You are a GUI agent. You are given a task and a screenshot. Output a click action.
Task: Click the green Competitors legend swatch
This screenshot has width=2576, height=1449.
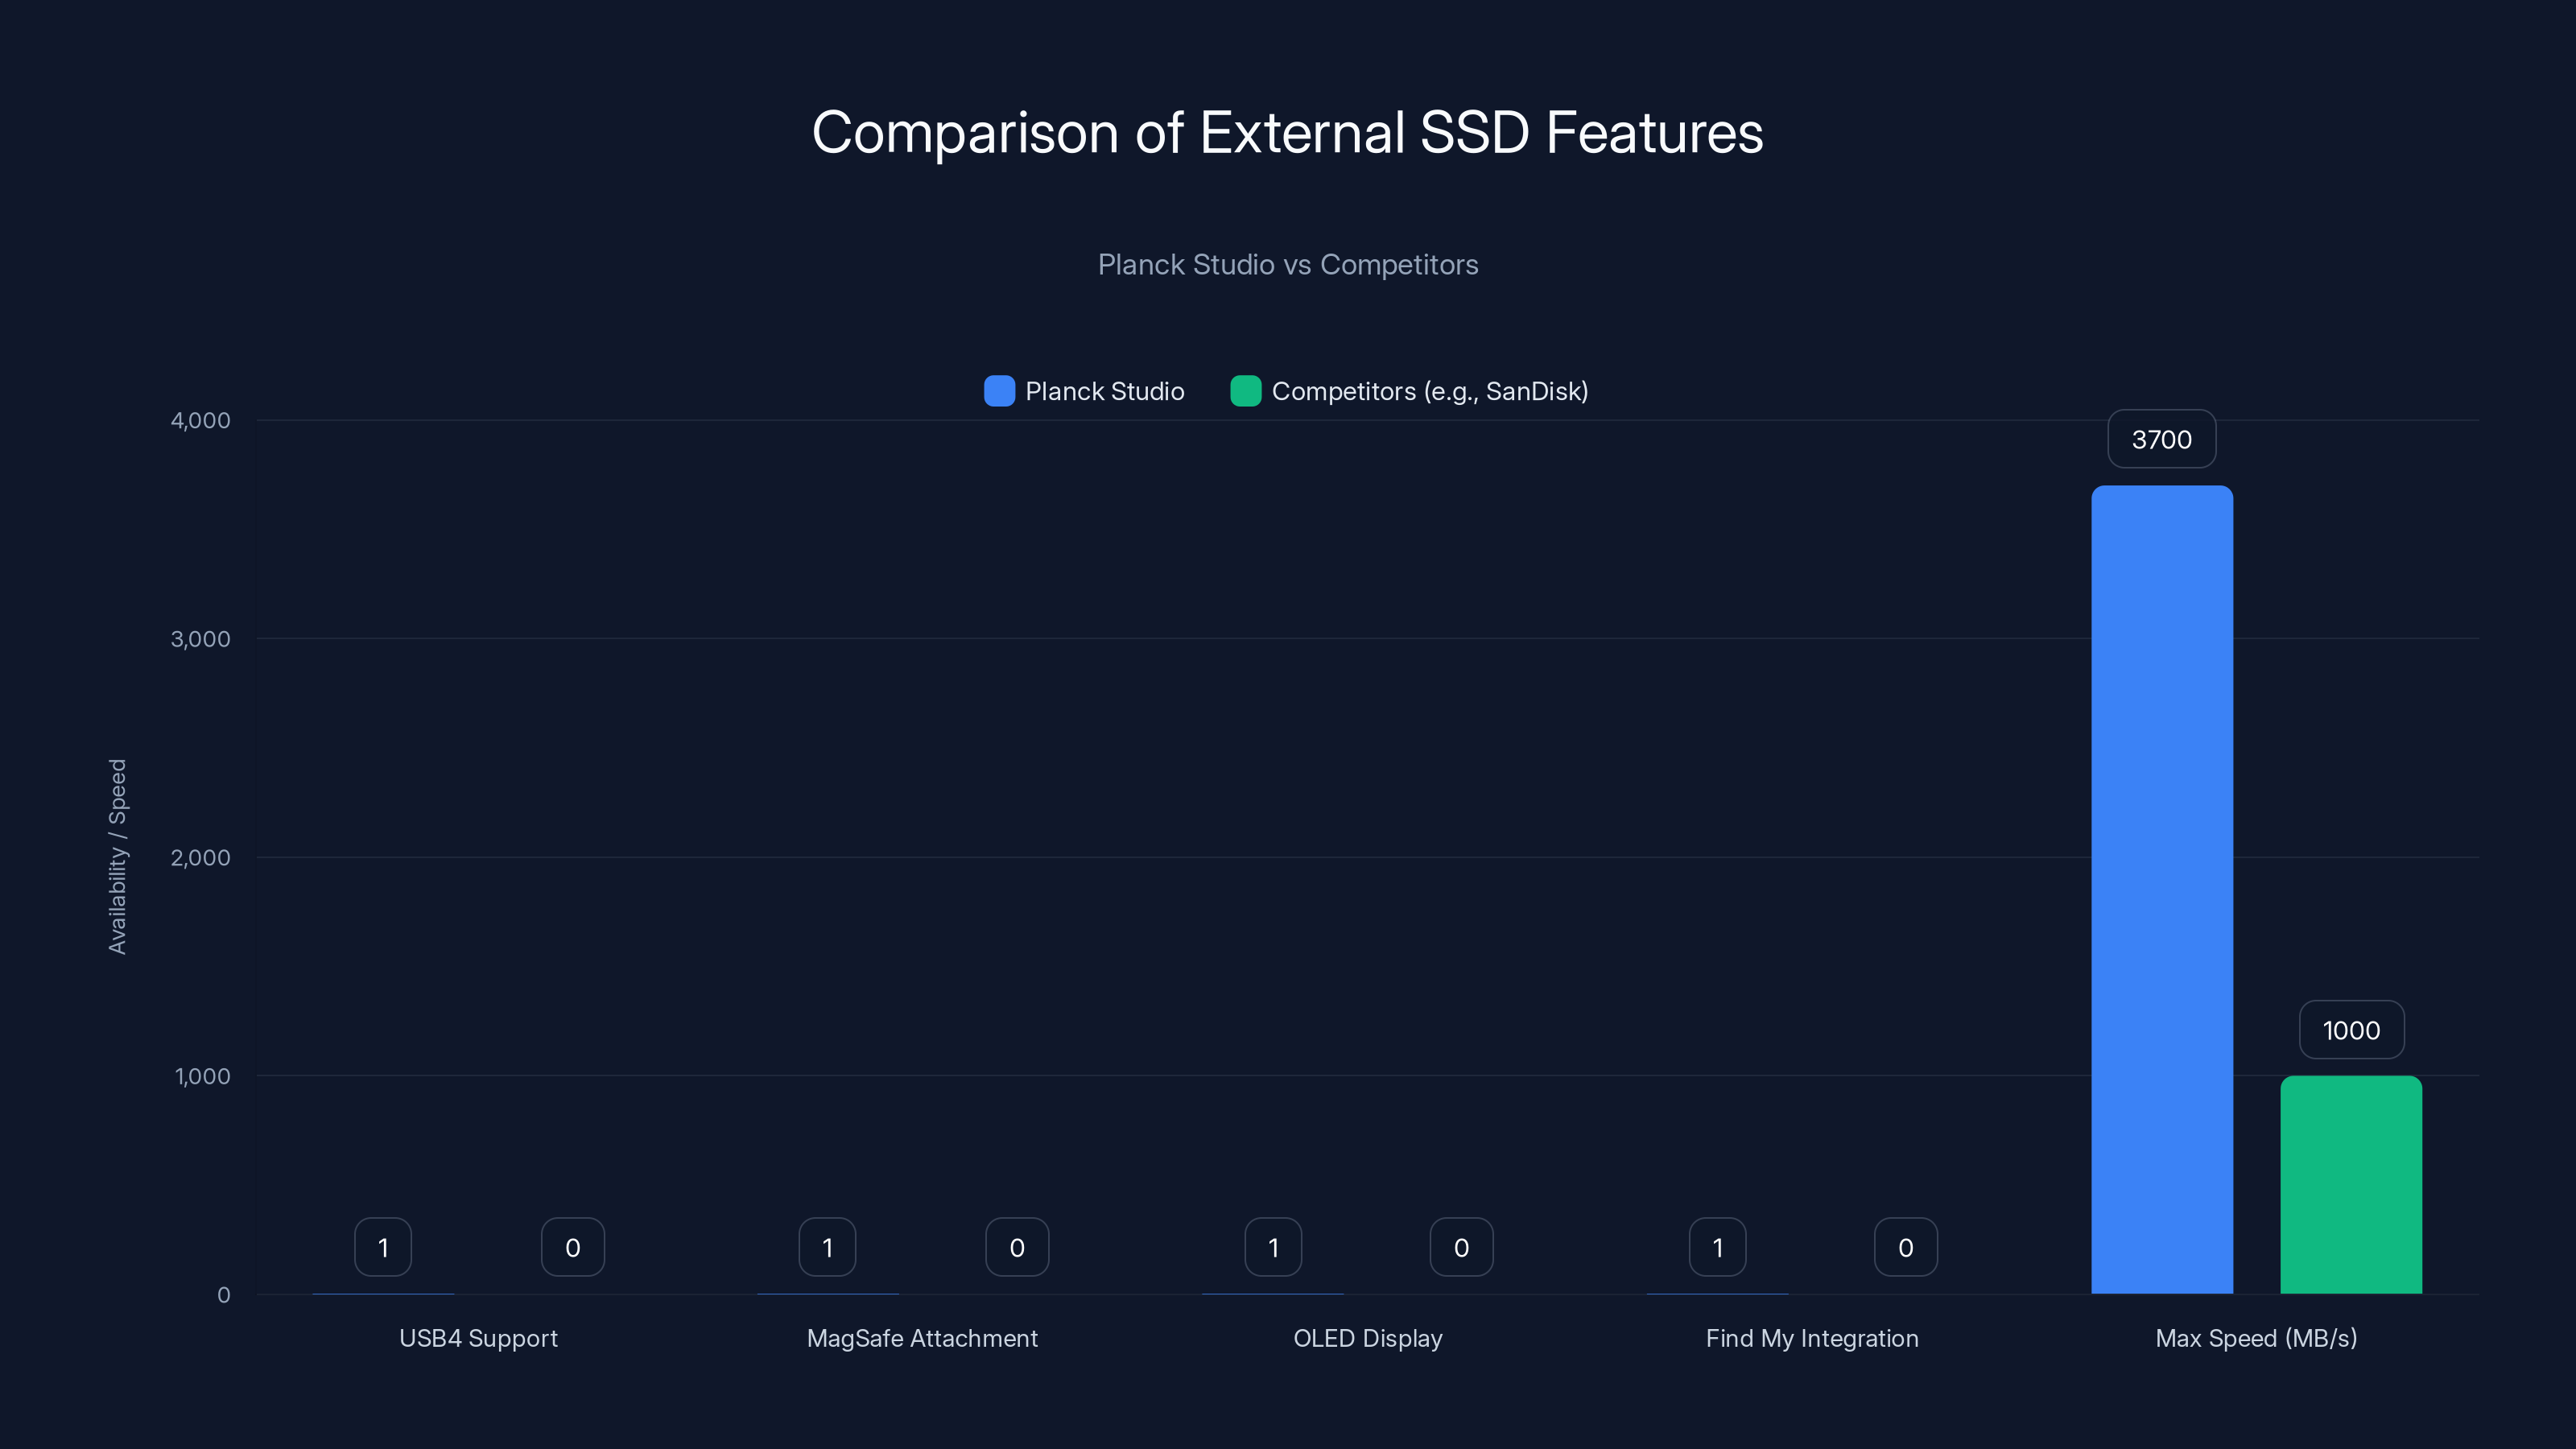[x=1246, y=391]
